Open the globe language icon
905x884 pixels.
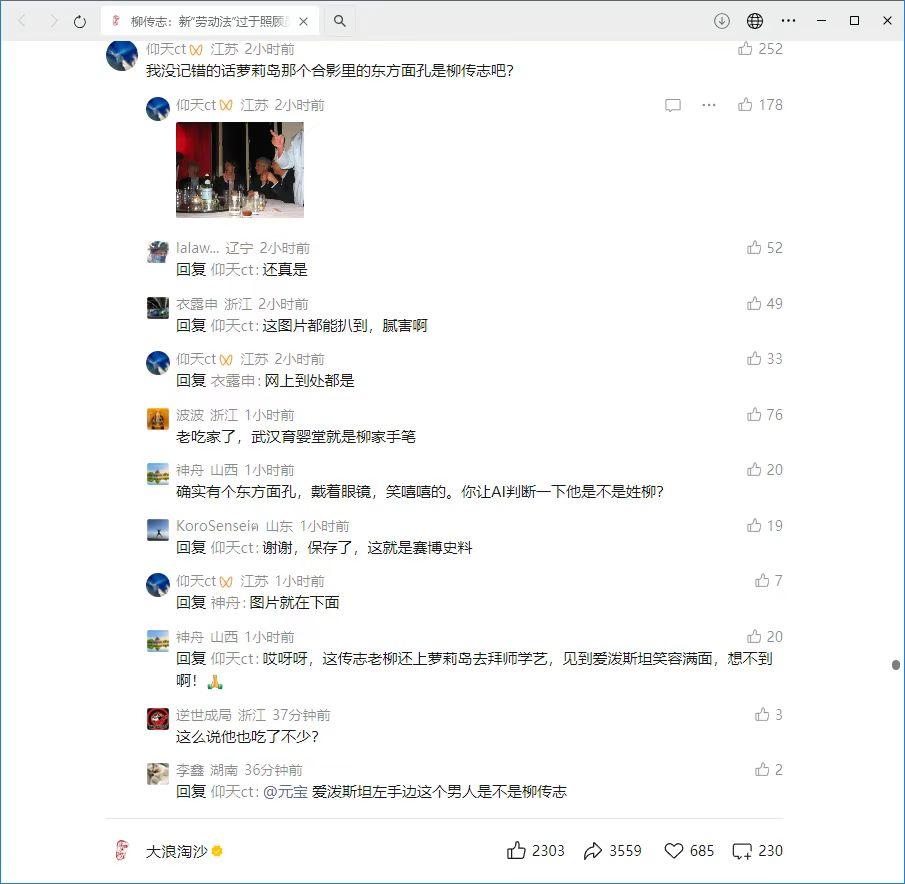coord(755,21)
